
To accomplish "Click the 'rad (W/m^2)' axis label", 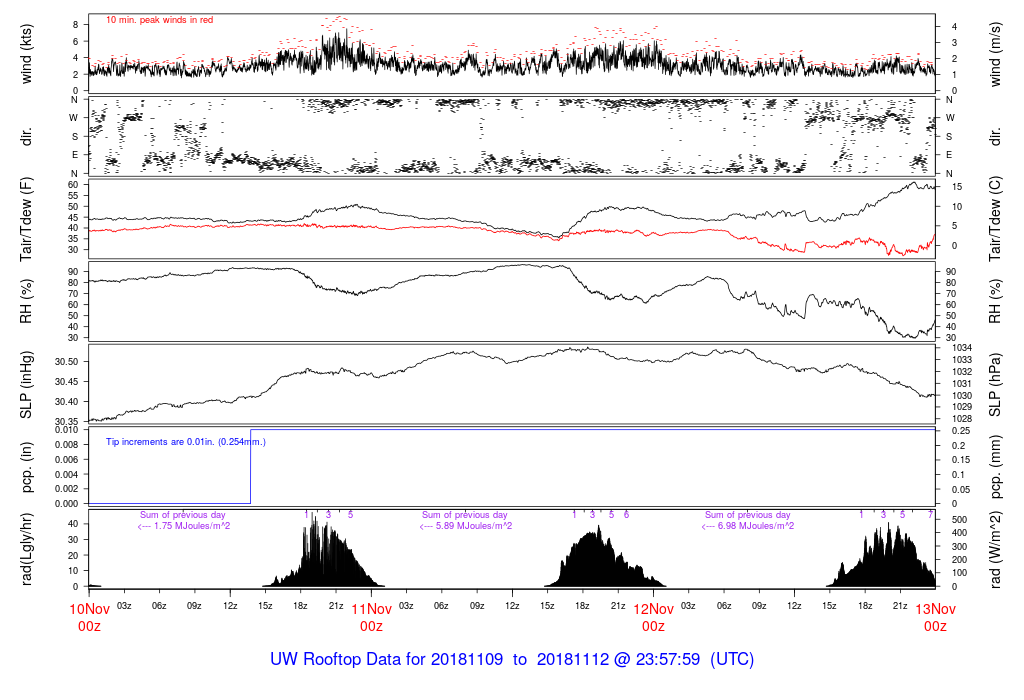I will tap(995, 549).
